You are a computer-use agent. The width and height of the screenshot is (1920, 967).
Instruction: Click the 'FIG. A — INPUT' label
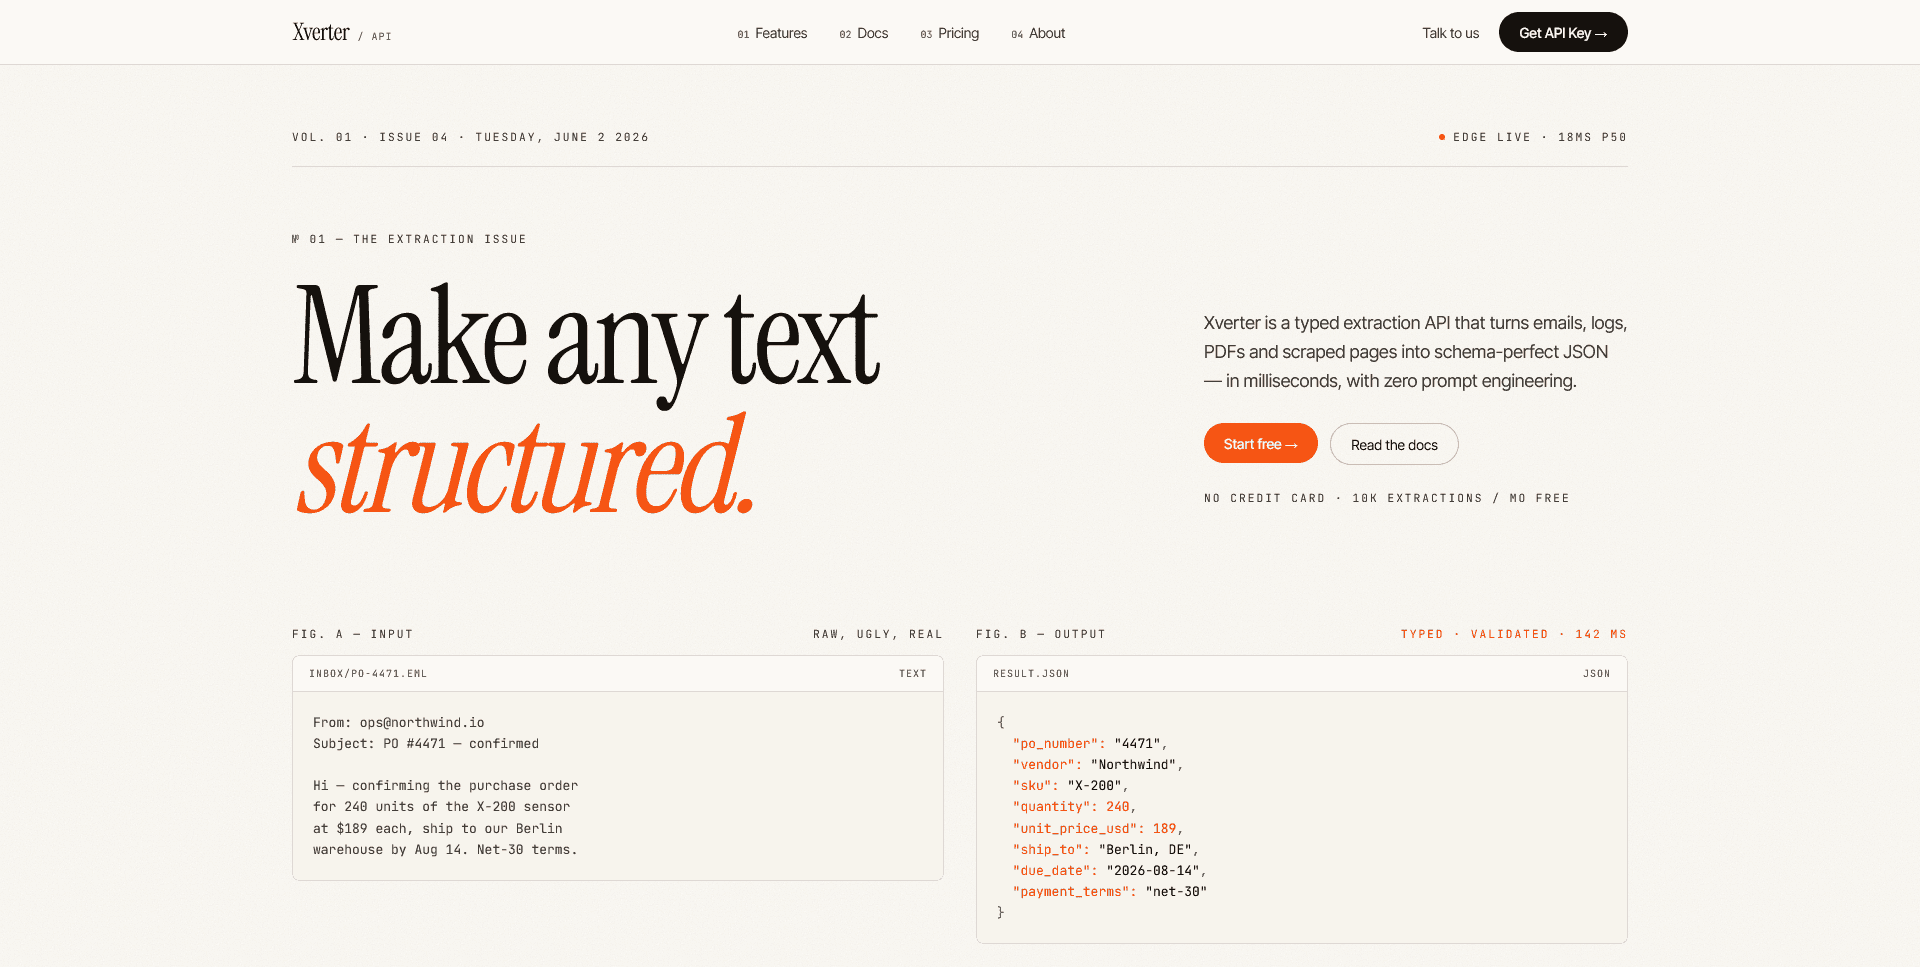352,634
